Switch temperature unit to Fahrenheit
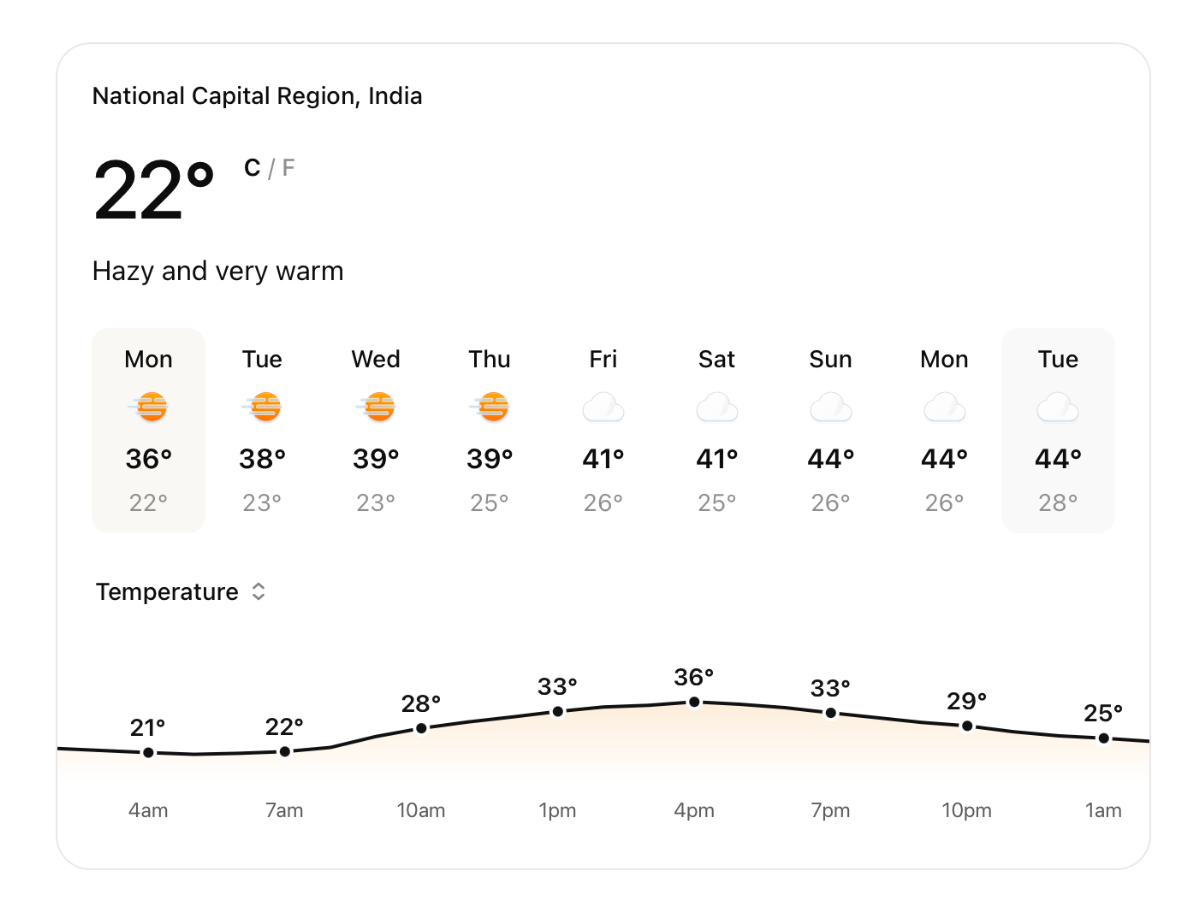Screen dimensions: 1200x900 288,168
